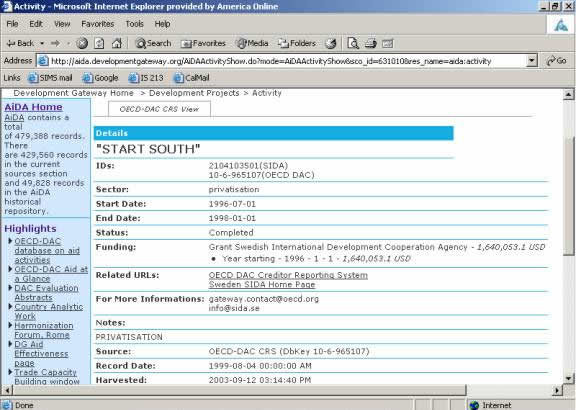Image resolution: width=576 pixels, height=410 pixels.
Task: Open the CalMail links shortcut
Action: pyautogui.click(x=191, y=78)
